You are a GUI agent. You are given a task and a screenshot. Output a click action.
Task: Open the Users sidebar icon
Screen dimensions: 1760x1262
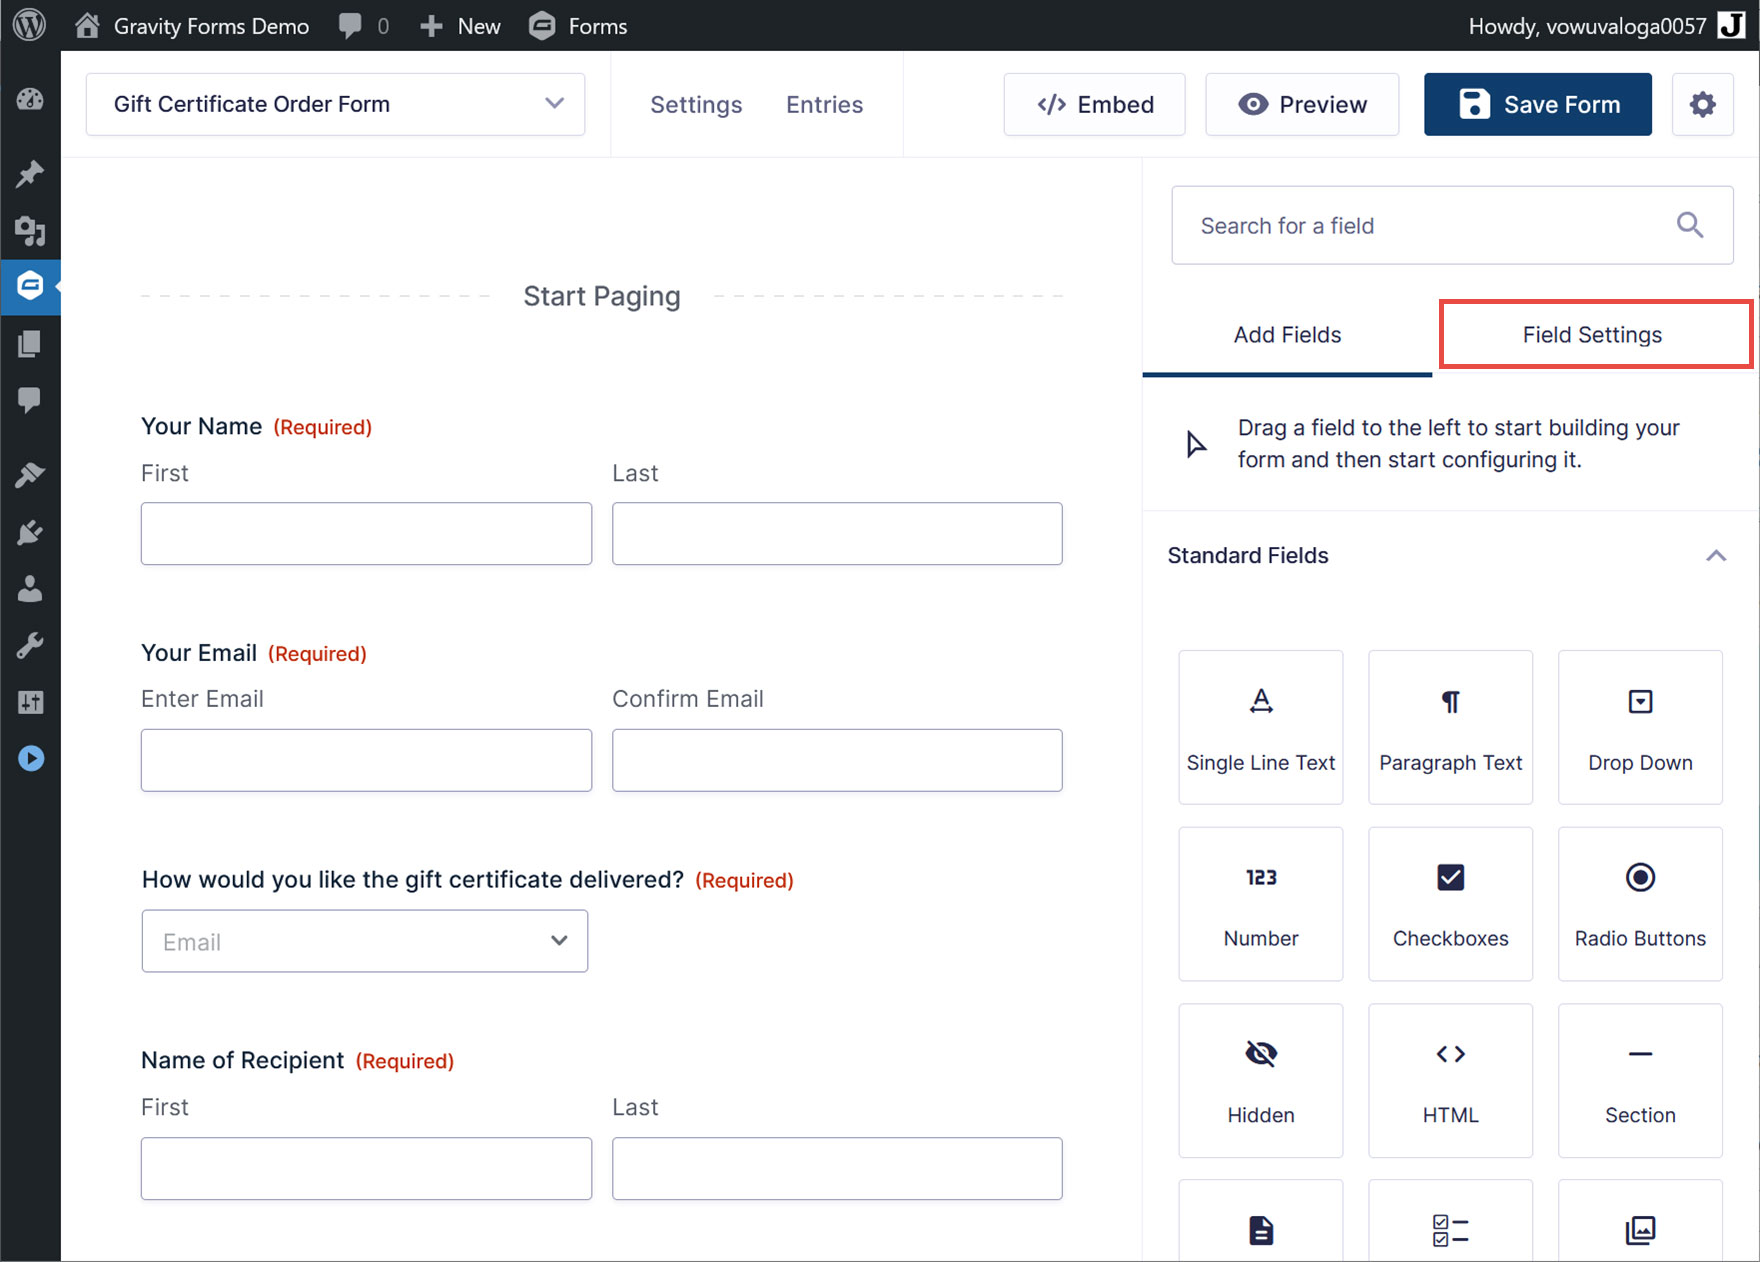(x=30, y=588)
